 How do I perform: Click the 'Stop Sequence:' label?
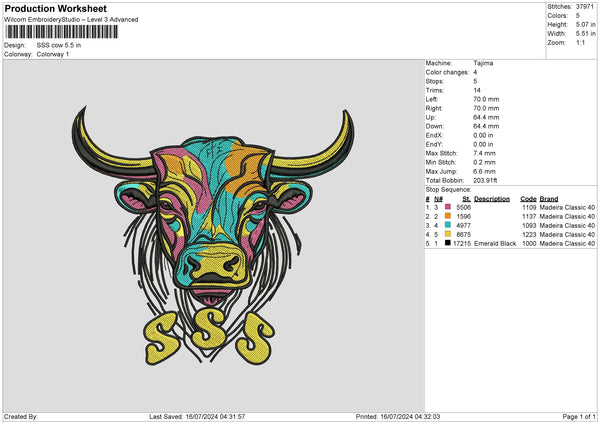point(448,189)
